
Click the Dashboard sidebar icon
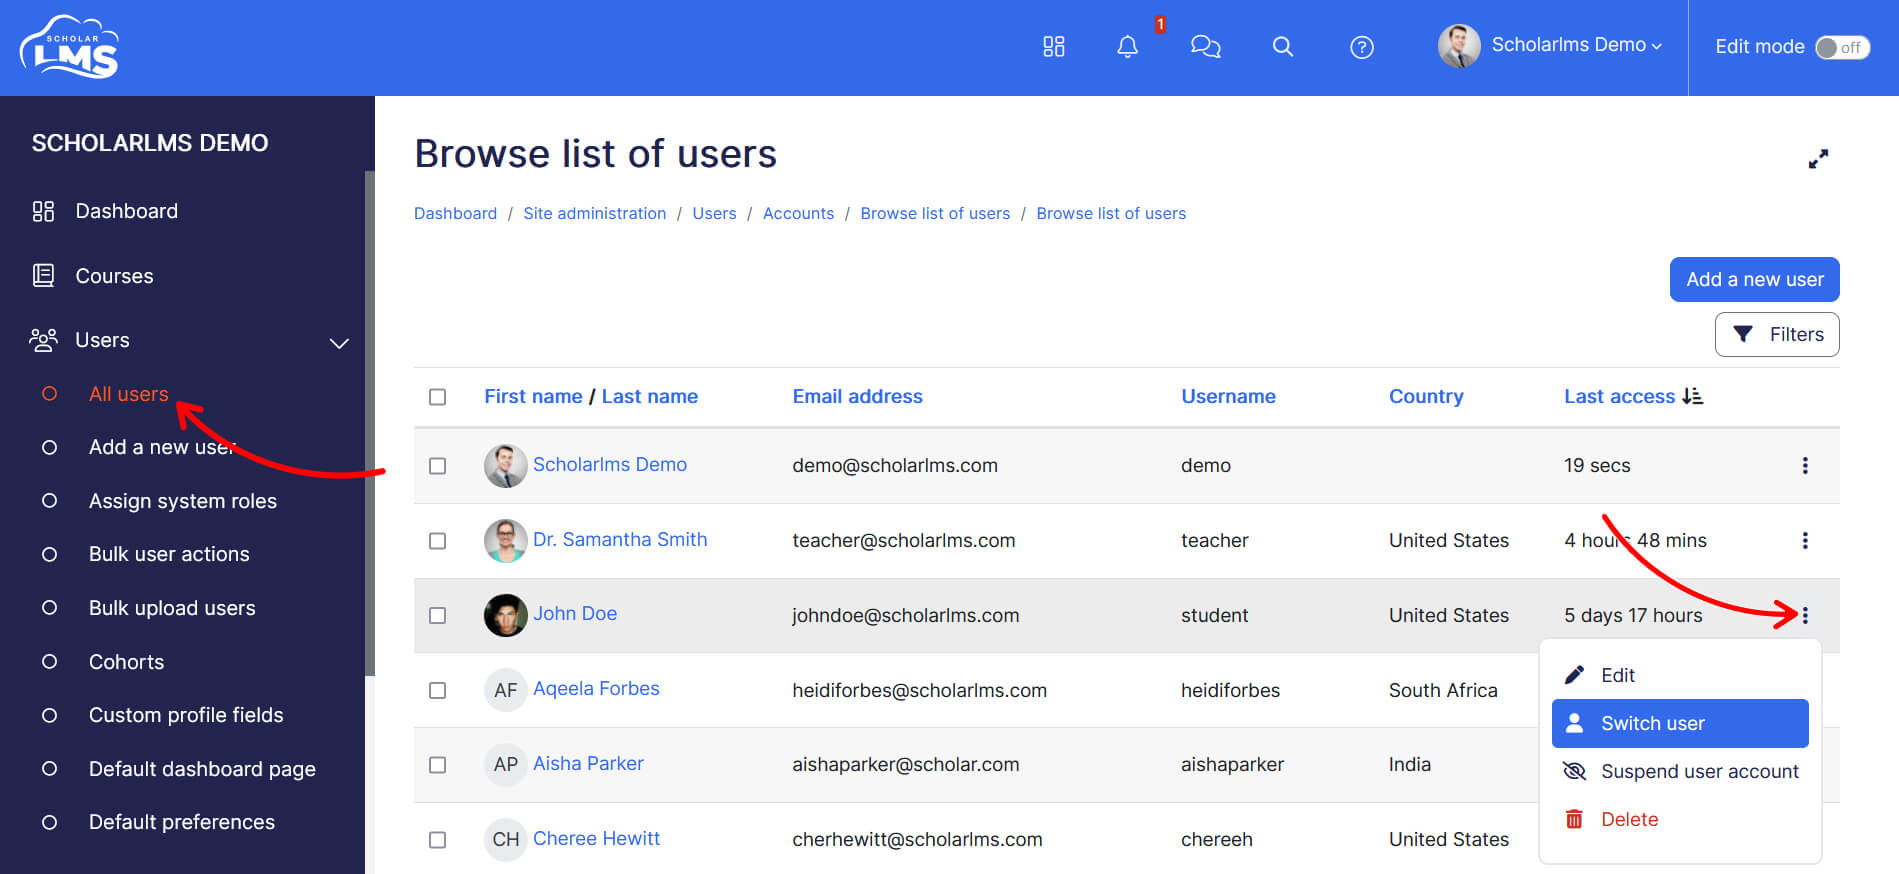pos(43,211)
